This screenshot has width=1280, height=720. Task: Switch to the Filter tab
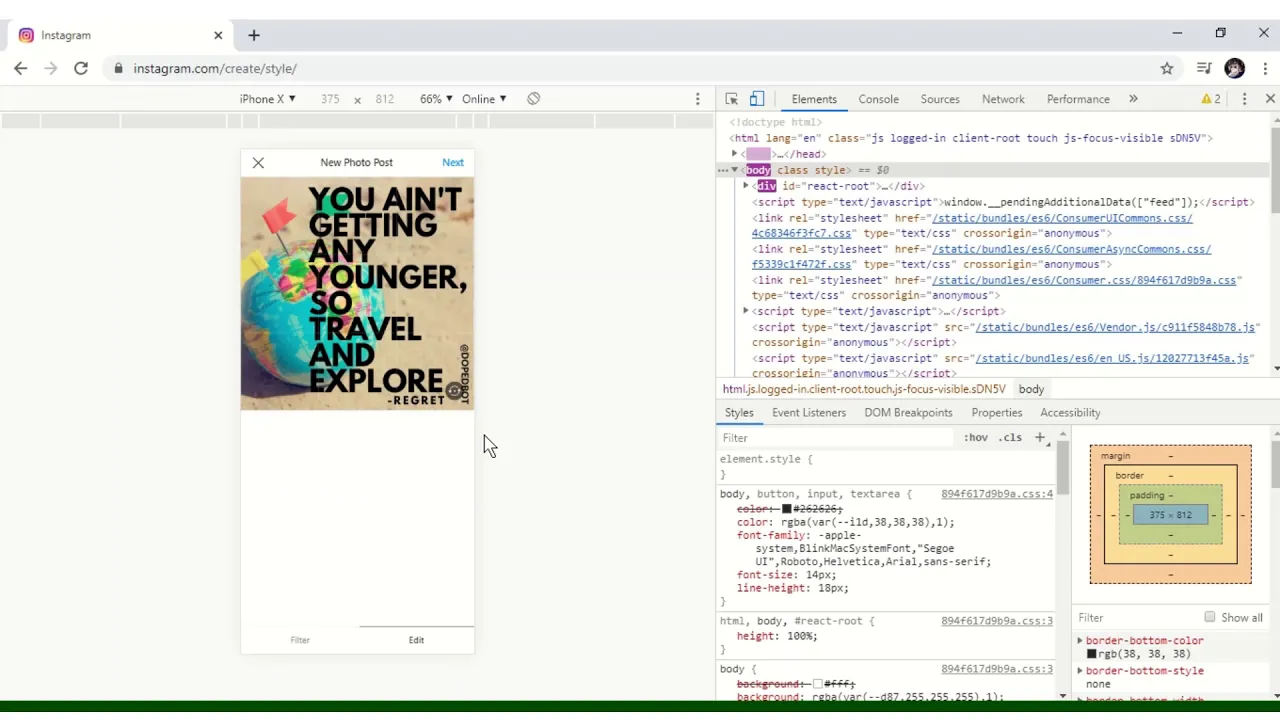click(300, 640)
